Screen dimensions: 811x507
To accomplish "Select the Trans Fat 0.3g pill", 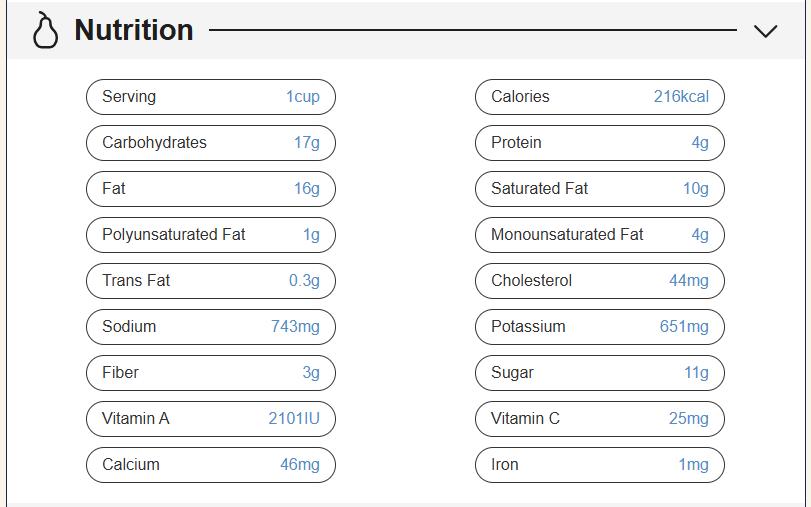I will (x=210, y=281).
